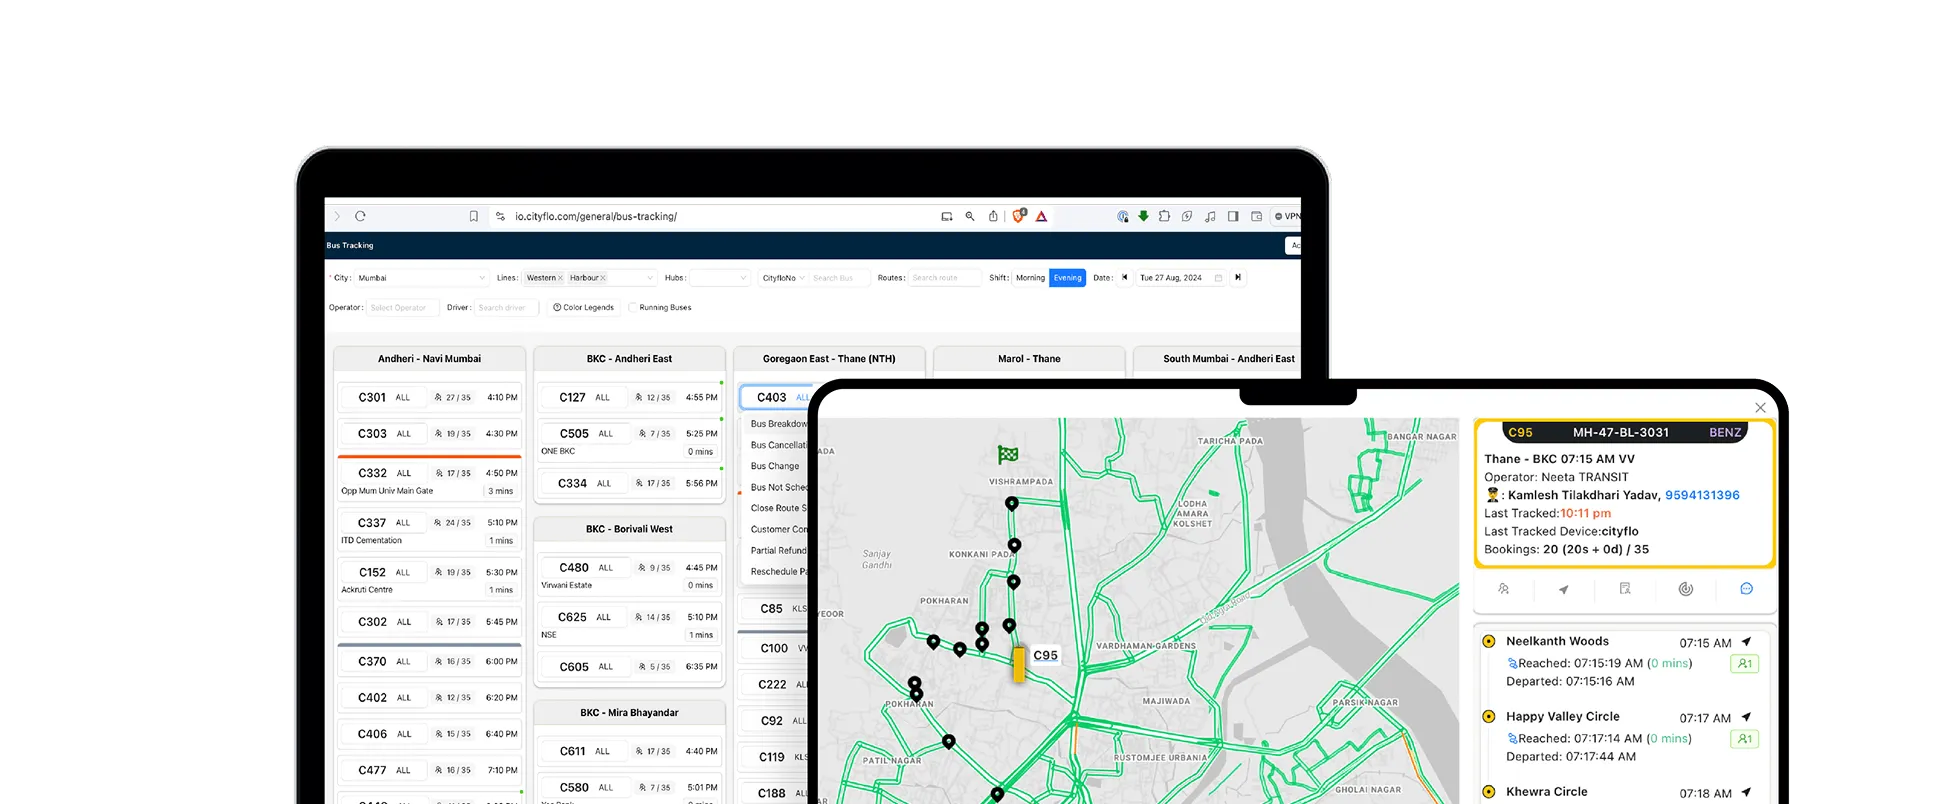The image size is (1937, 804).
Task: Click the share icon in browser toolbar
Action: [x=993, y=216]
